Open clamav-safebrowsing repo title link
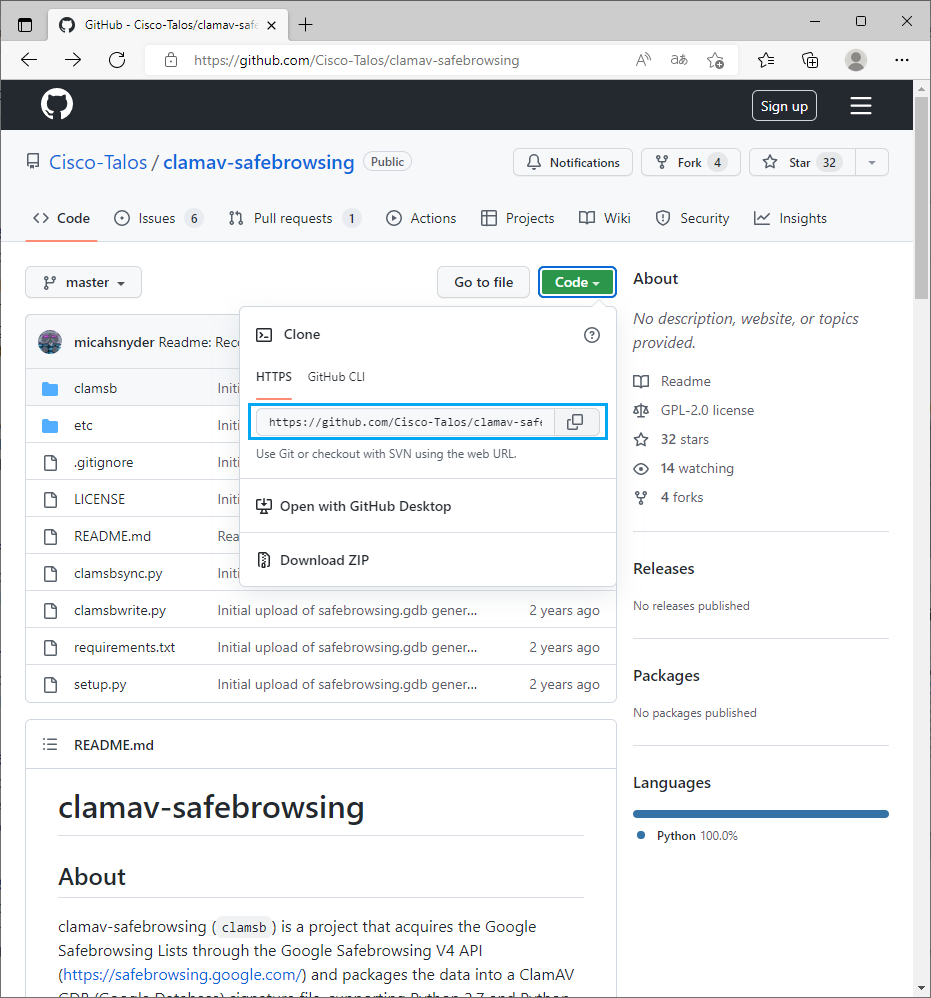This screenshot has width=931, height=998. [258, 162]
